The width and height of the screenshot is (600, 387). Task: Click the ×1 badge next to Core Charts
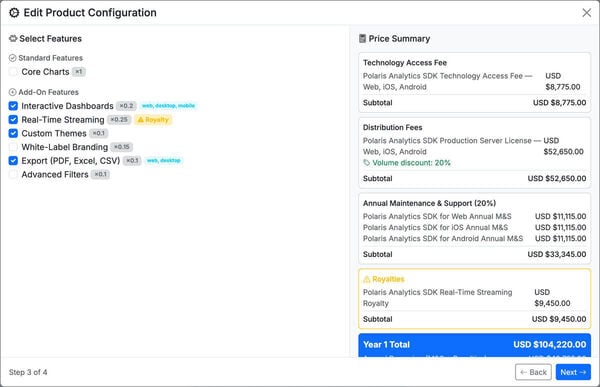79,72
